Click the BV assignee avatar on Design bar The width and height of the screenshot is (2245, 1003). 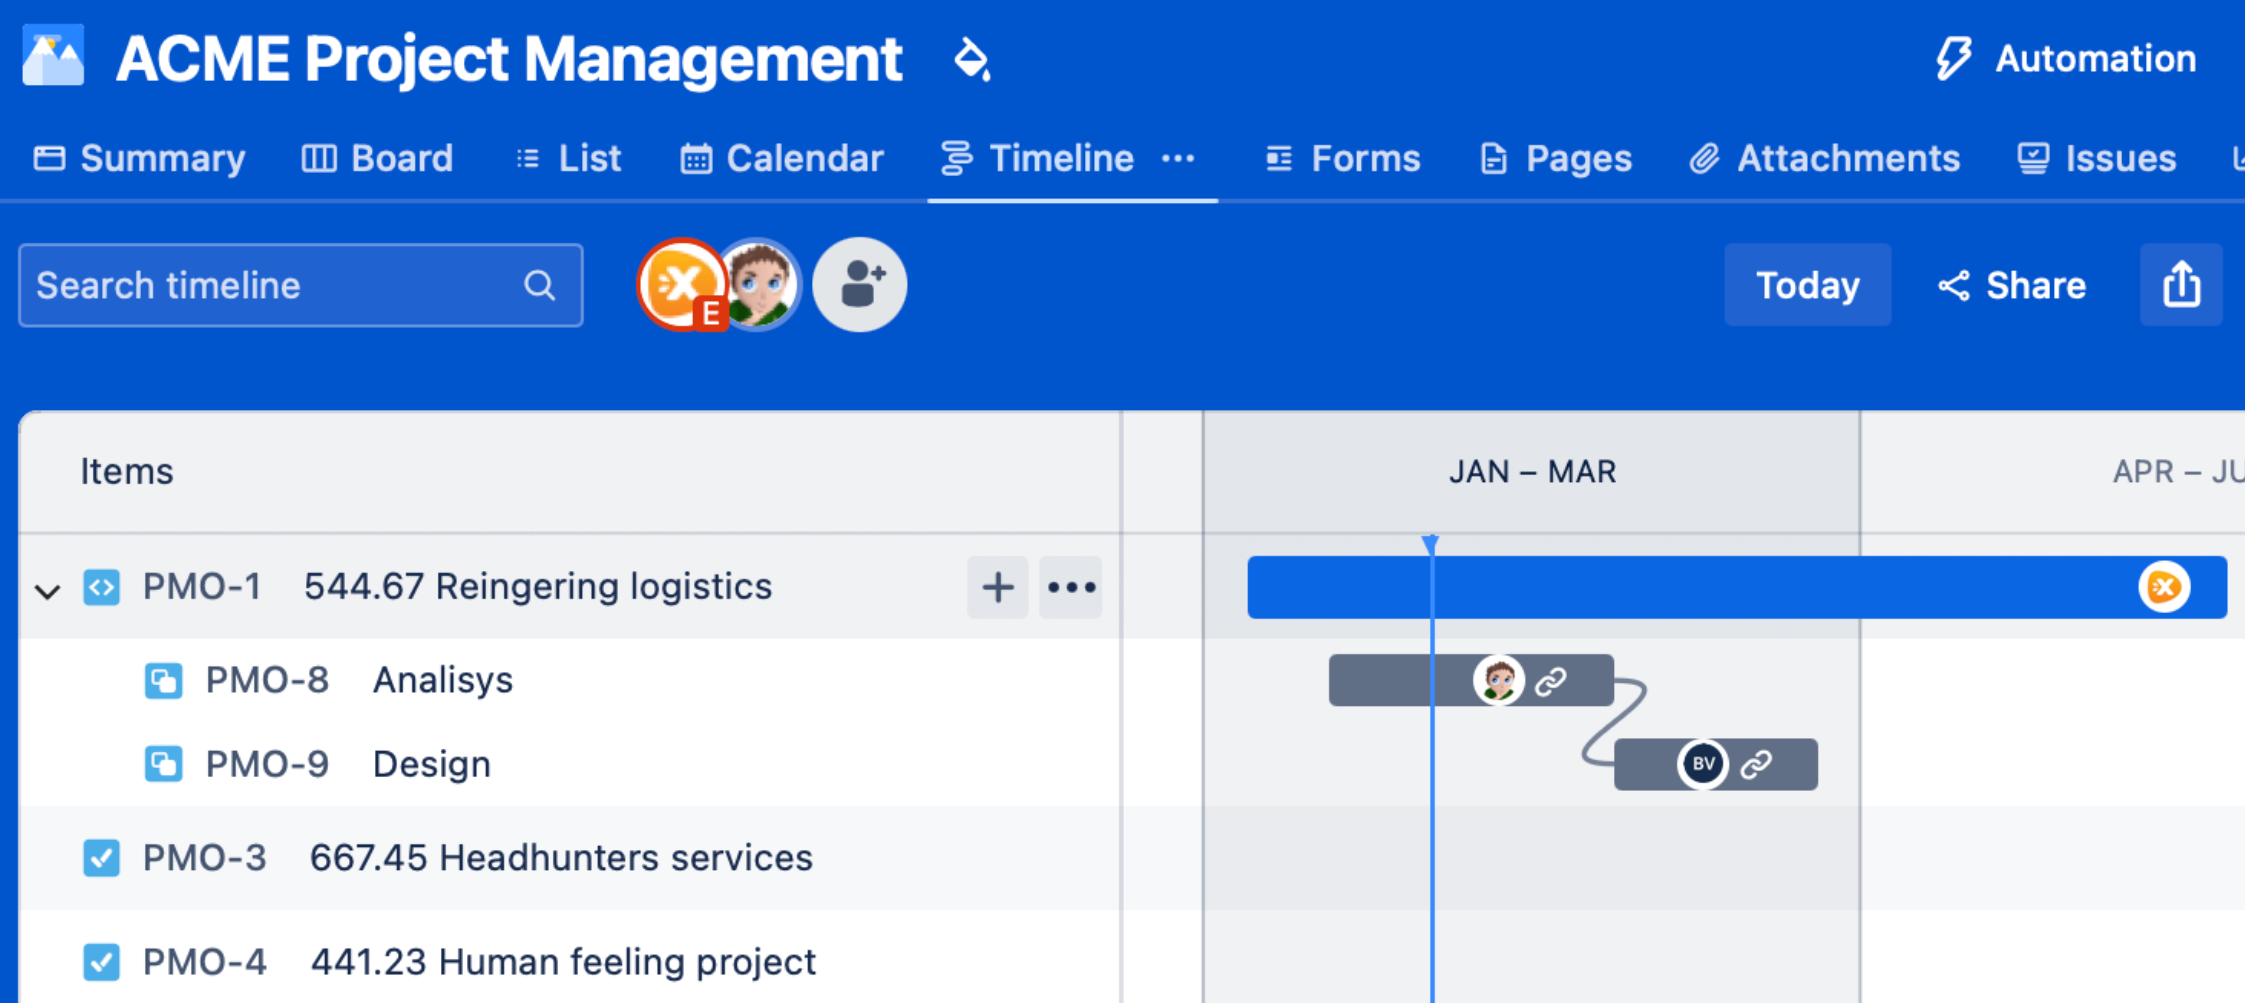click(1703, 764)
